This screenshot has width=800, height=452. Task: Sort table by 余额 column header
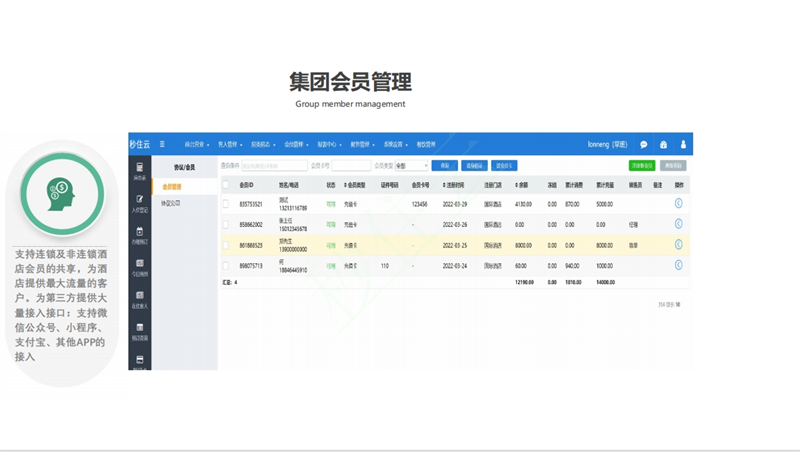click(x=522, y=185)
